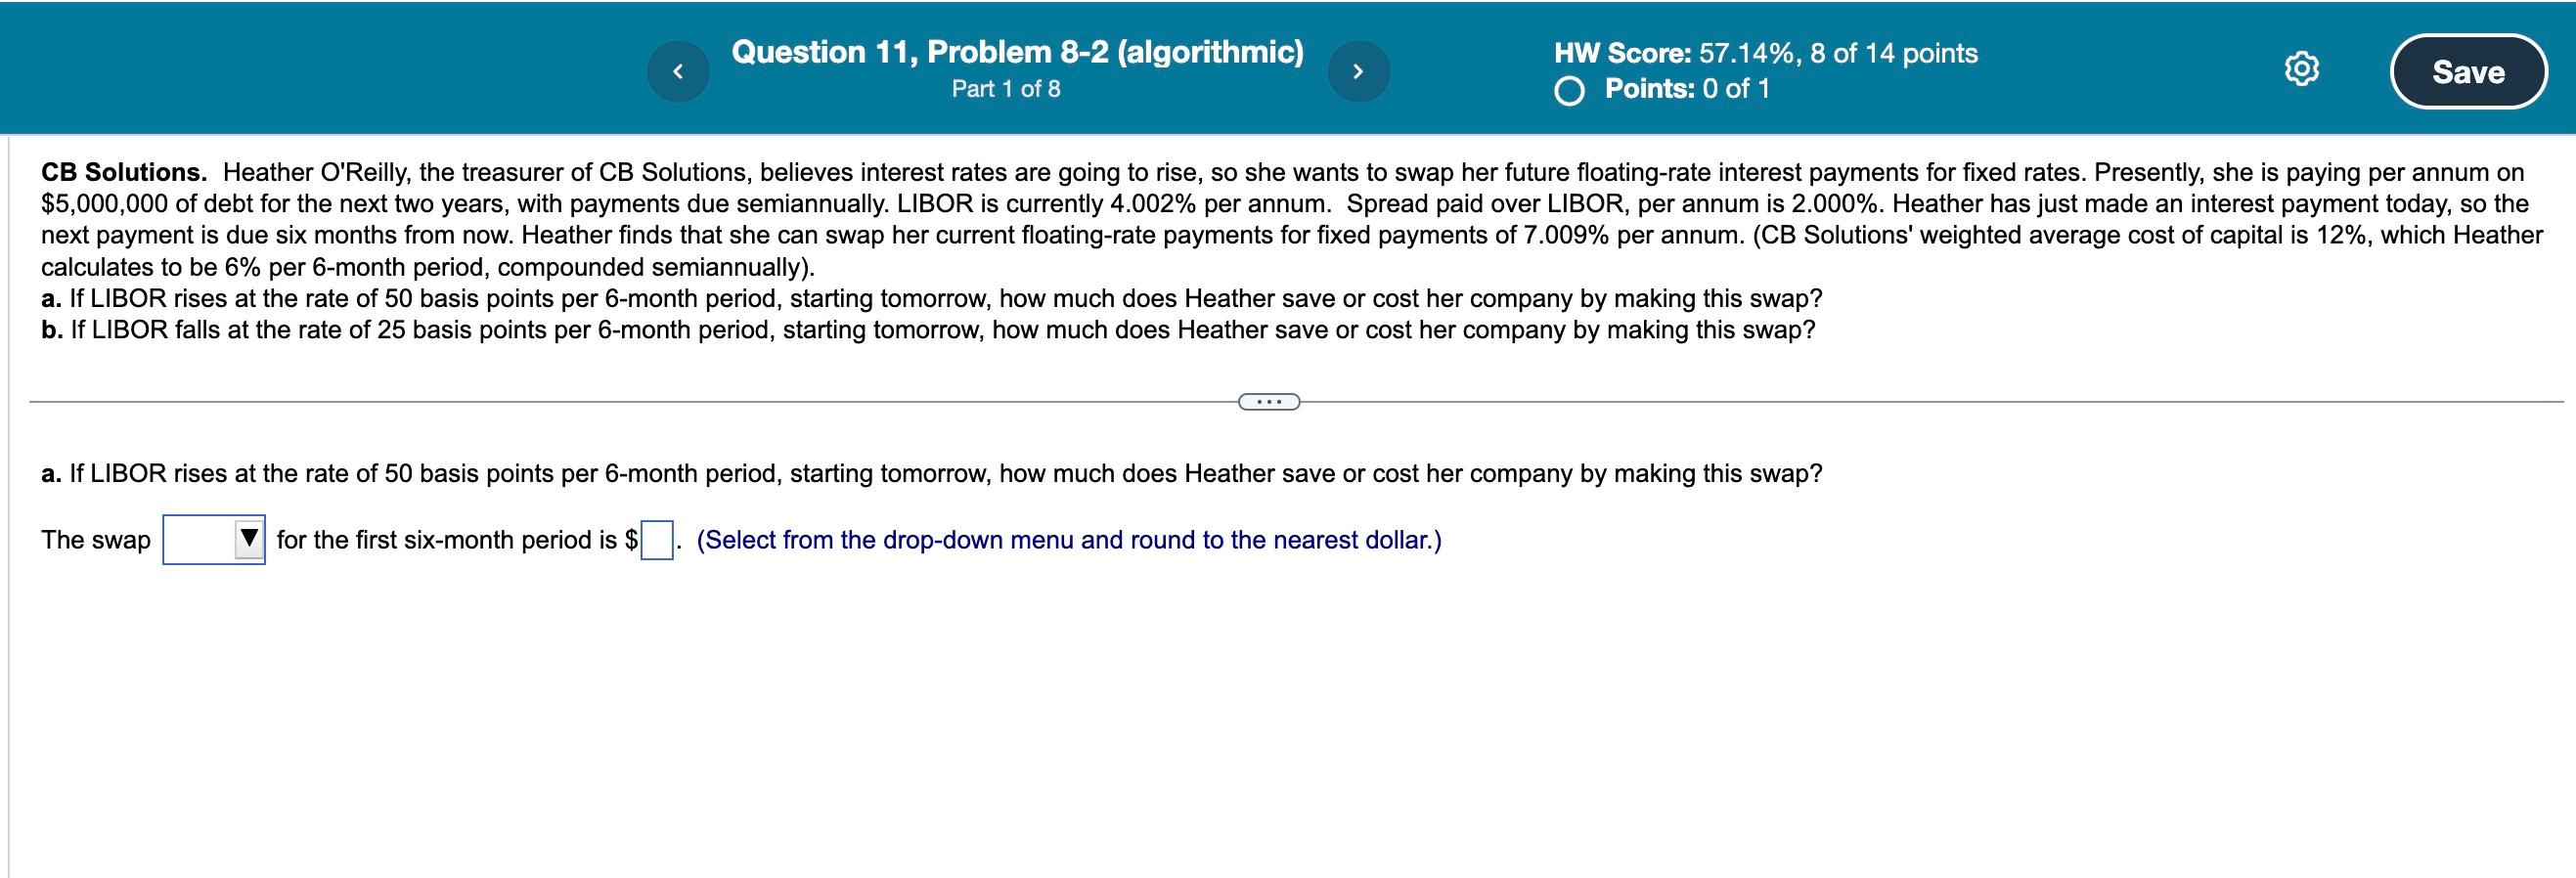Go to the previous question arrow
The image size is (2576, 878).
coord(678,71)
